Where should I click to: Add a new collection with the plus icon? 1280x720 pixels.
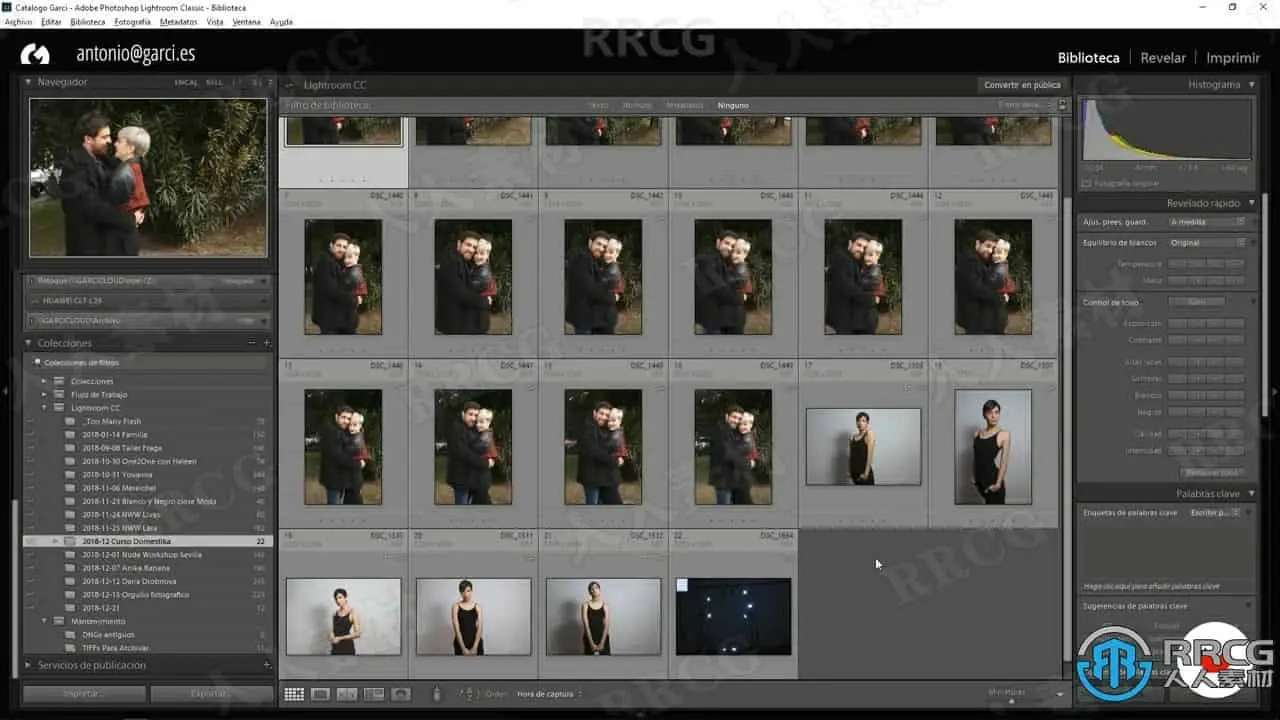(267, 343)
